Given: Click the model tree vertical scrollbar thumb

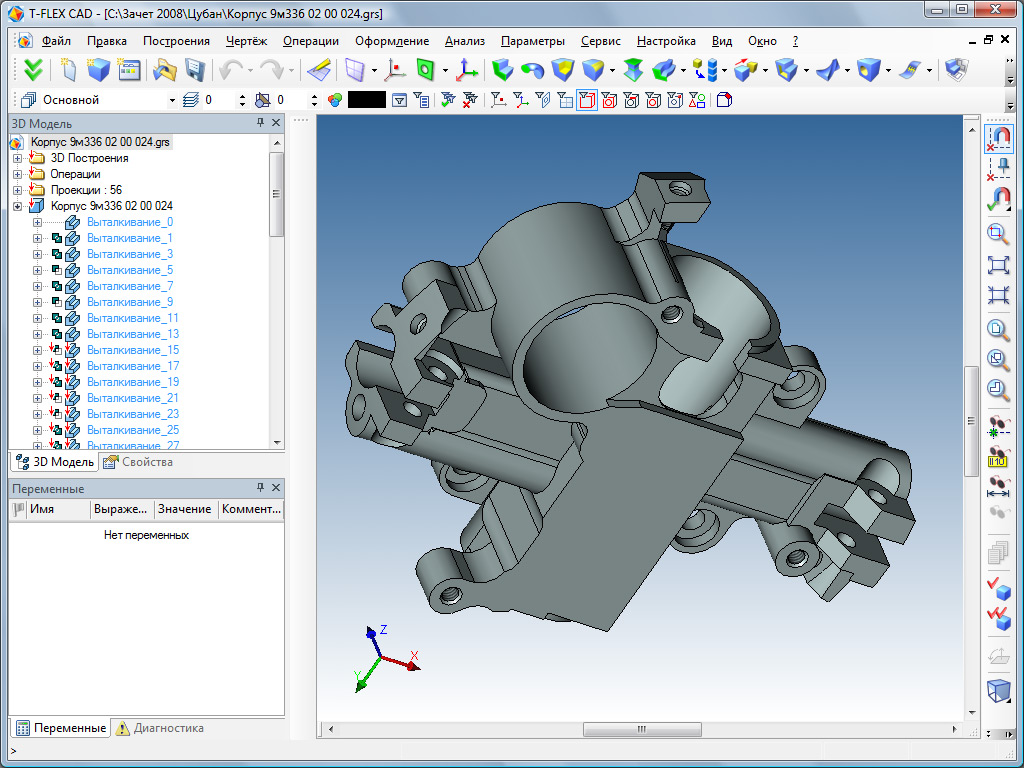Looking at the screenshot, I should (x=277, y=194).
